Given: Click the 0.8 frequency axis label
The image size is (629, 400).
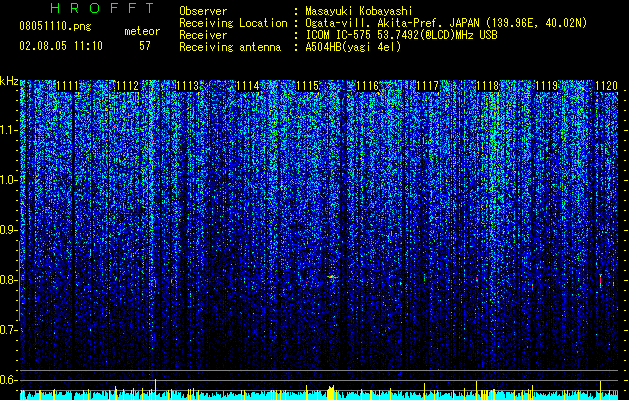Looking at the screenshot, I should [x=8, y=280].
